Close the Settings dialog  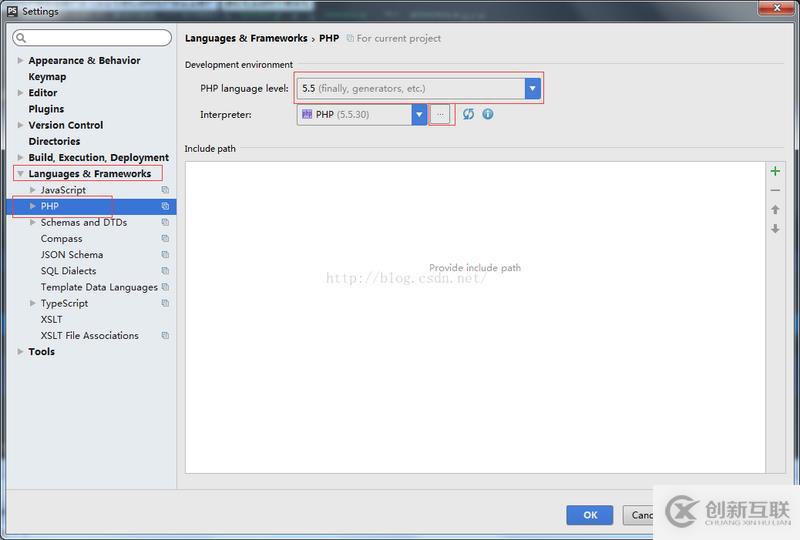[777, 8]
